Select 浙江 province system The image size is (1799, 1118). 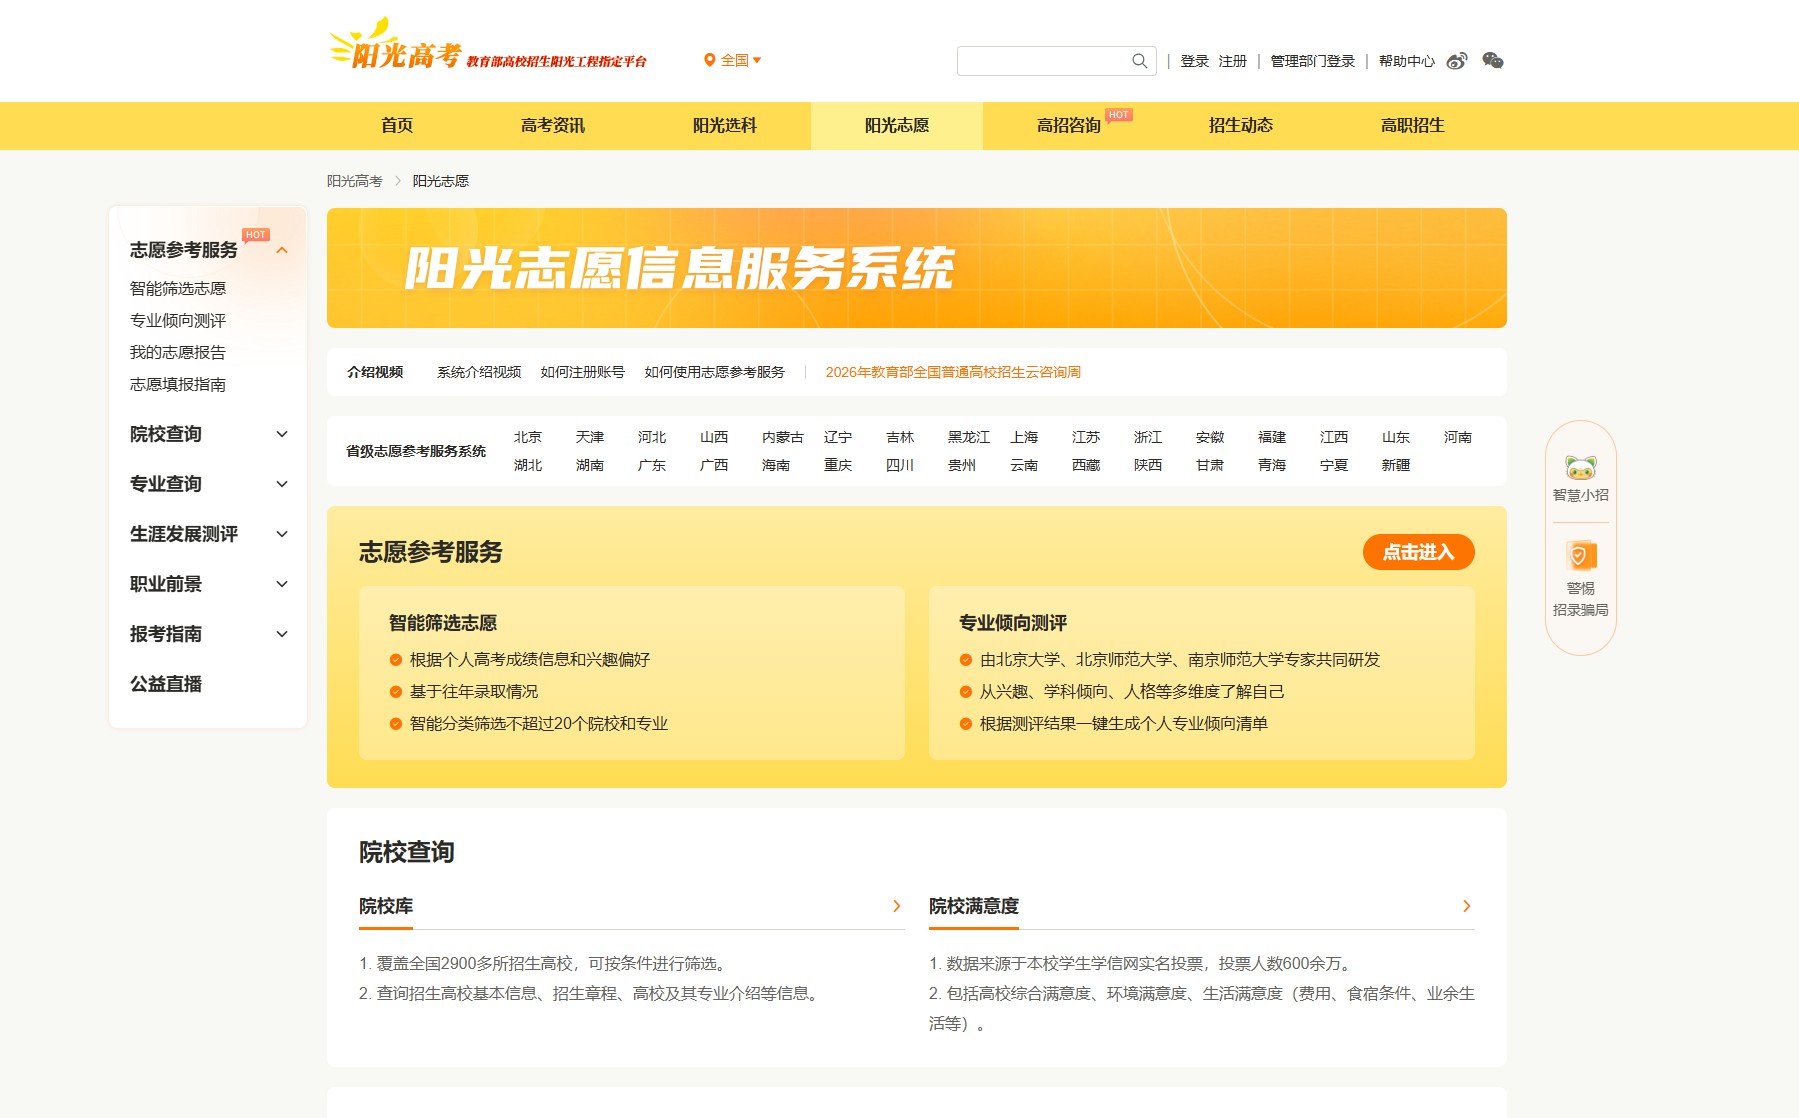pos(1148,437)
